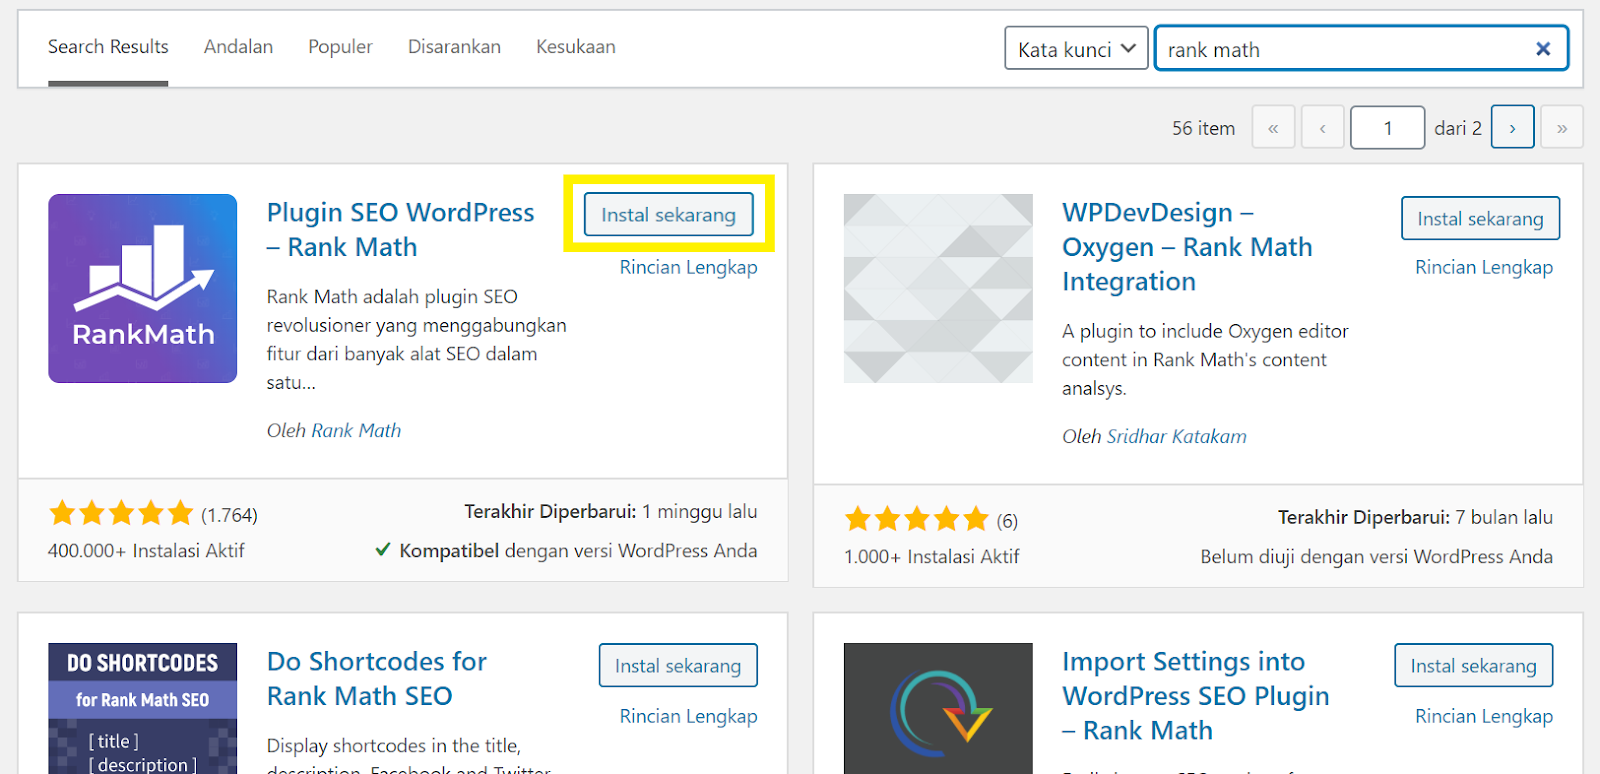This screenshot has width=1600, height=774.
Task: Click the five-star rating of Rank Math
Action: click(121, 513)
